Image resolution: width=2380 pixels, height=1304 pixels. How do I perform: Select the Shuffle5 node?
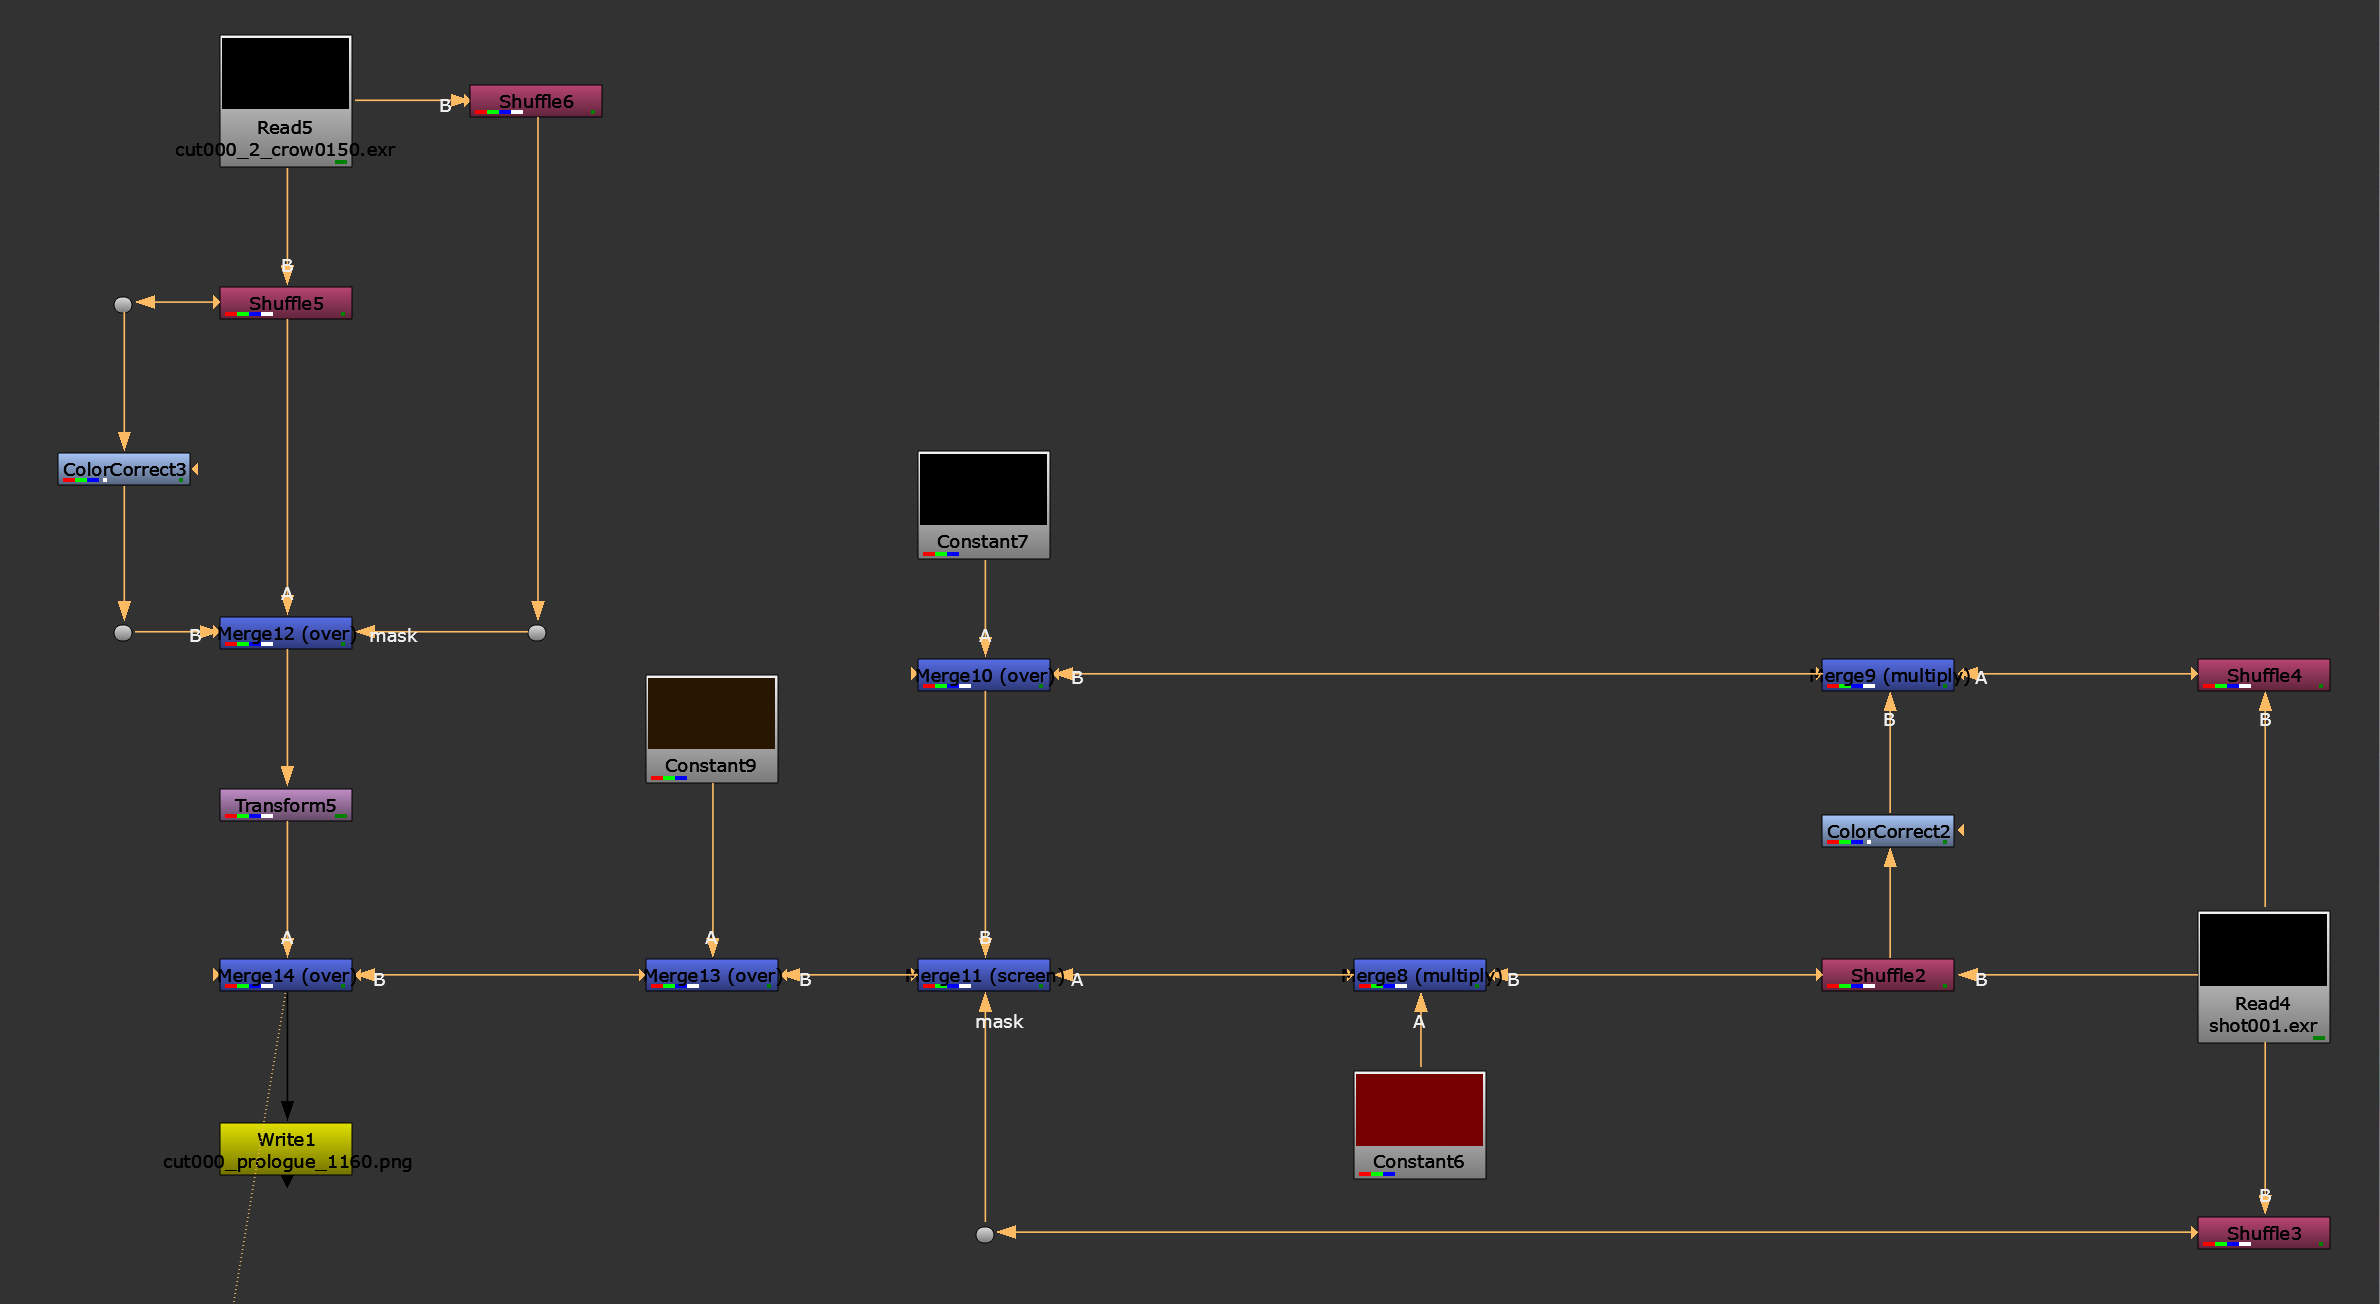[286, 303]
